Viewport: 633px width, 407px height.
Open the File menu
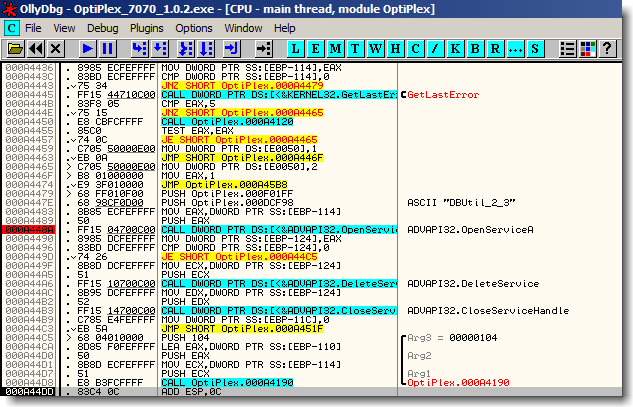33,28
